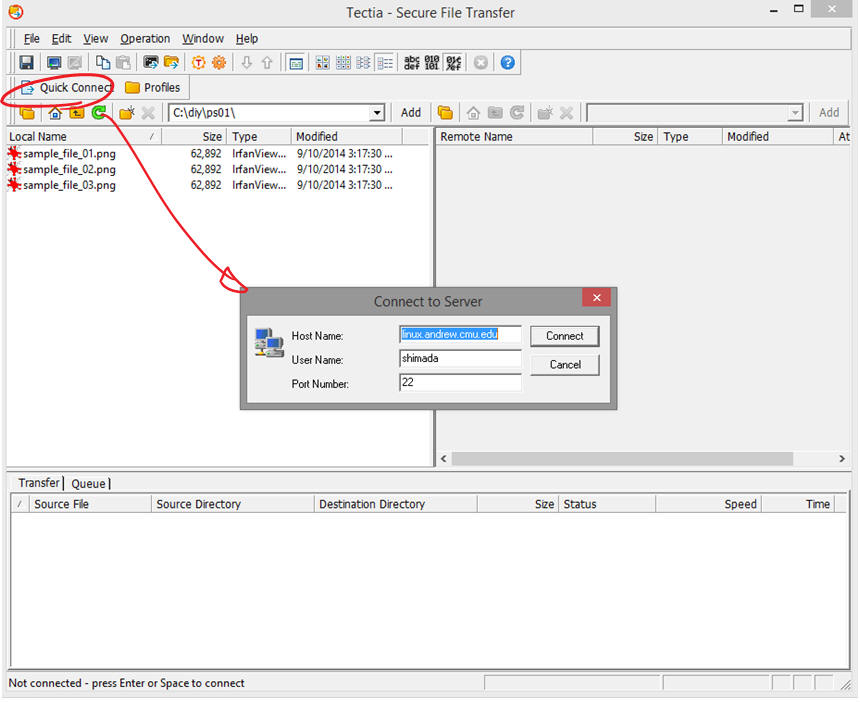860x702 pixels.
Task: Click the blue Help question mark icon
Action: [x=508, y=63]
